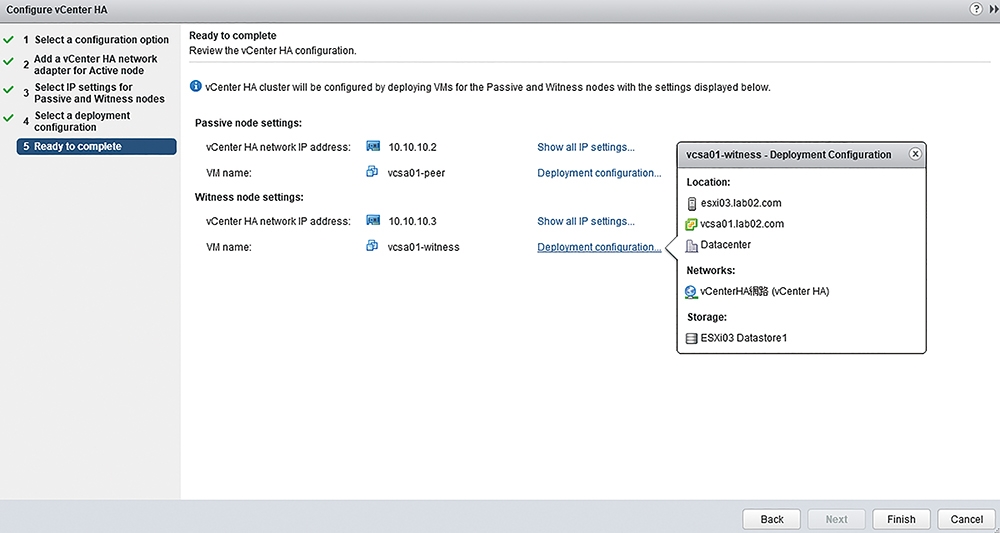Click the network adapter icon beside 10.10.10.2

click(x=373, y=147)
